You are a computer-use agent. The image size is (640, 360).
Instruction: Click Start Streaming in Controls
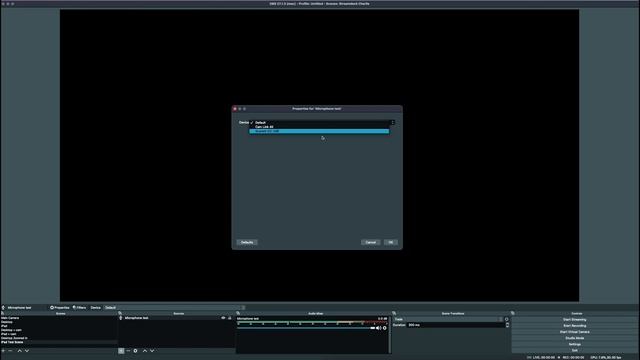pyautogui.click(x=575, y=320)
